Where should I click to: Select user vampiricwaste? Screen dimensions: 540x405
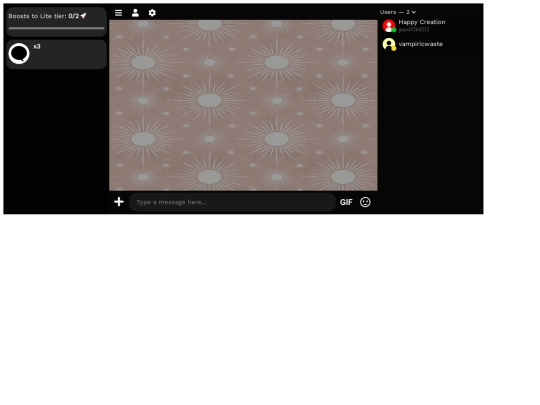[x=421, y=44]
